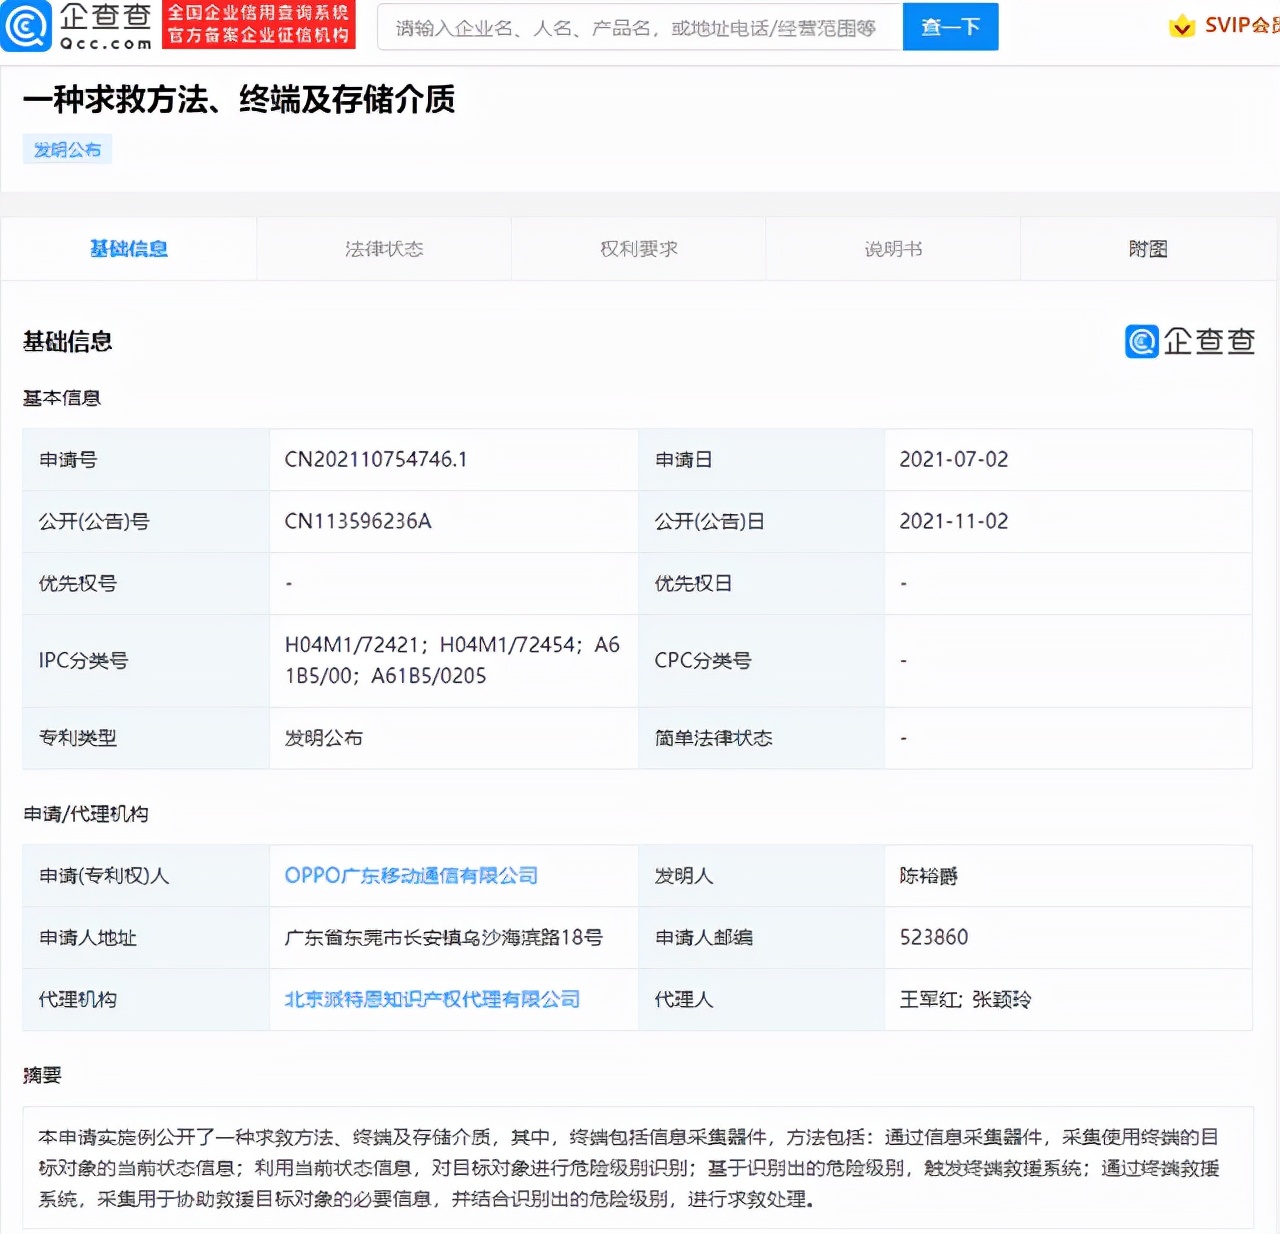Viewport: 1280px width, 1234px height.
Task: Select the 查一下 search button
Action: coord(949,27)
